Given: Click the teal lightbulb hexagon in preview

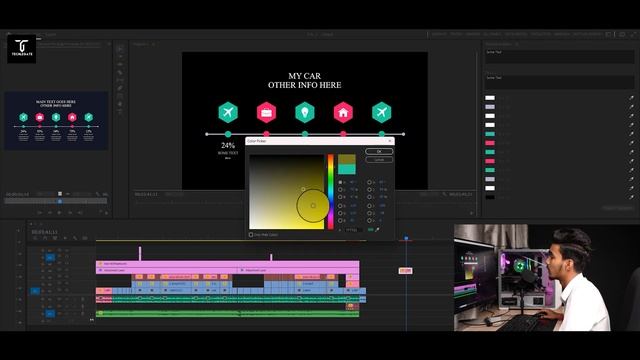Looking at the screenshot, I should 304,112.
